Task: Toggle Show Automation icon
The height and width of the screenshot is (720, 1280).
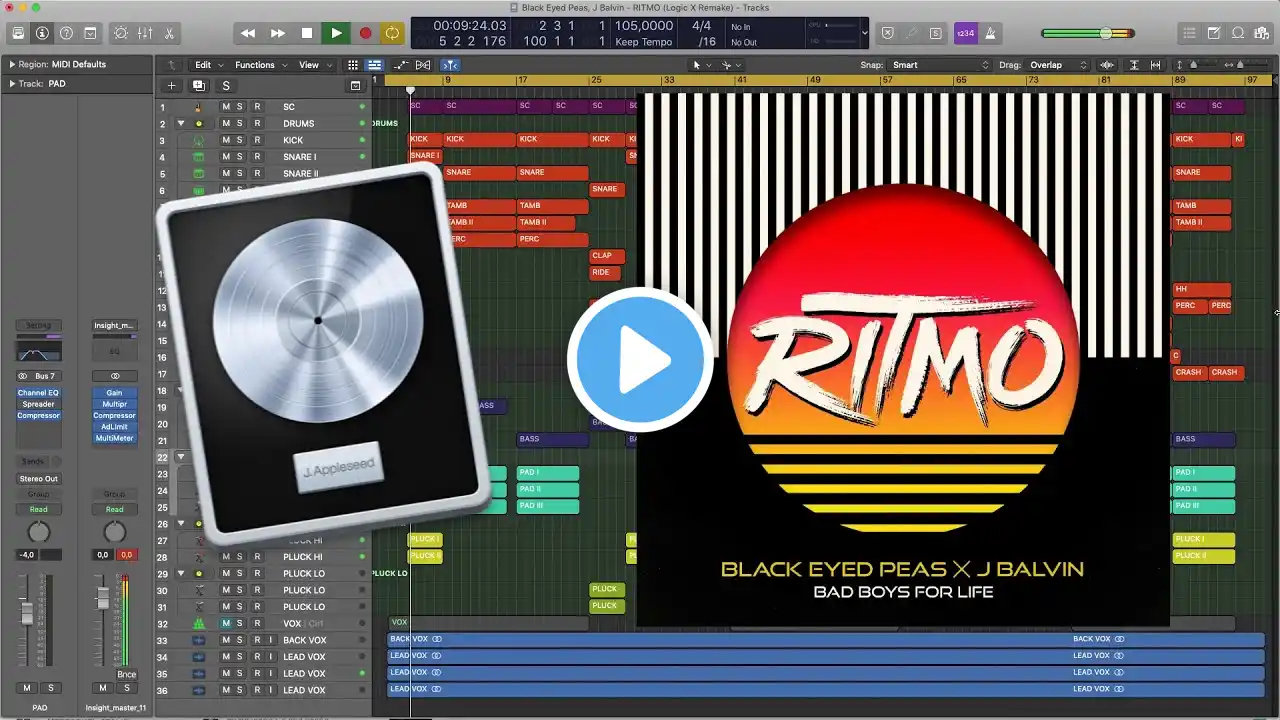Action: coord(401,65)
